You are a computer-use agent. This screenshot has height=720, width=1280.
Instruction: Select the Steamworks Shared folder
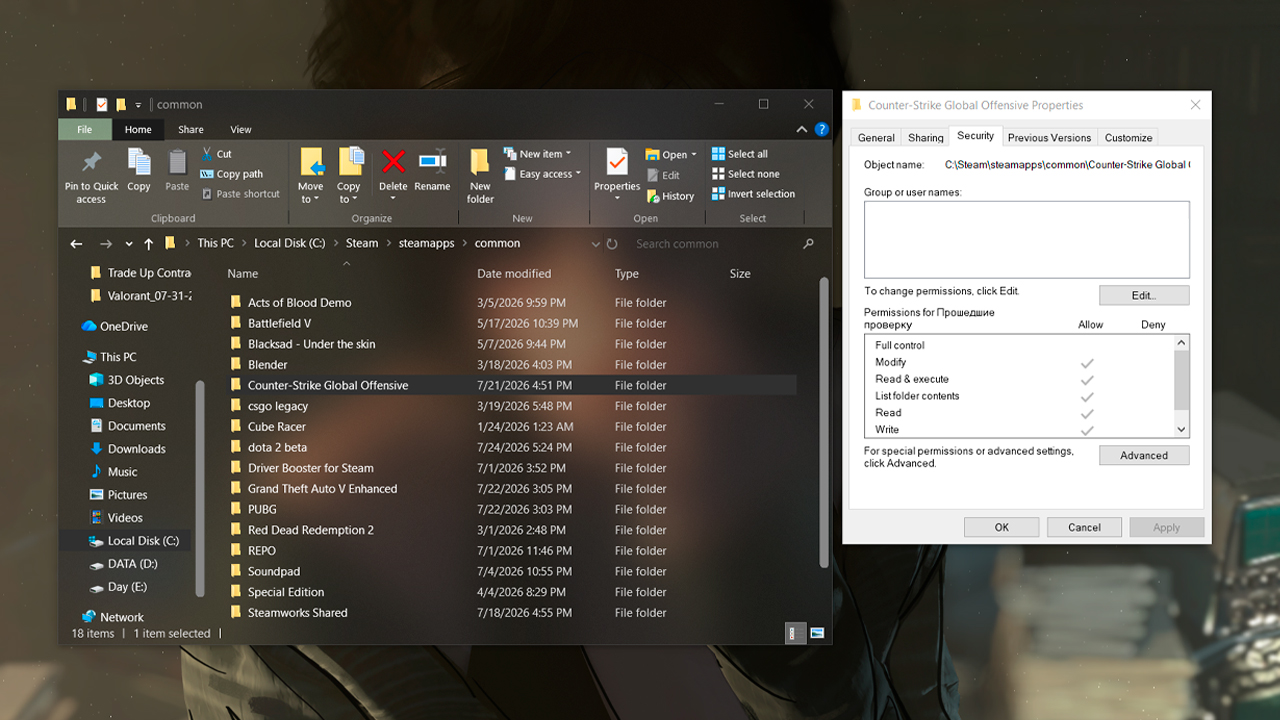[x=297, y=613]
